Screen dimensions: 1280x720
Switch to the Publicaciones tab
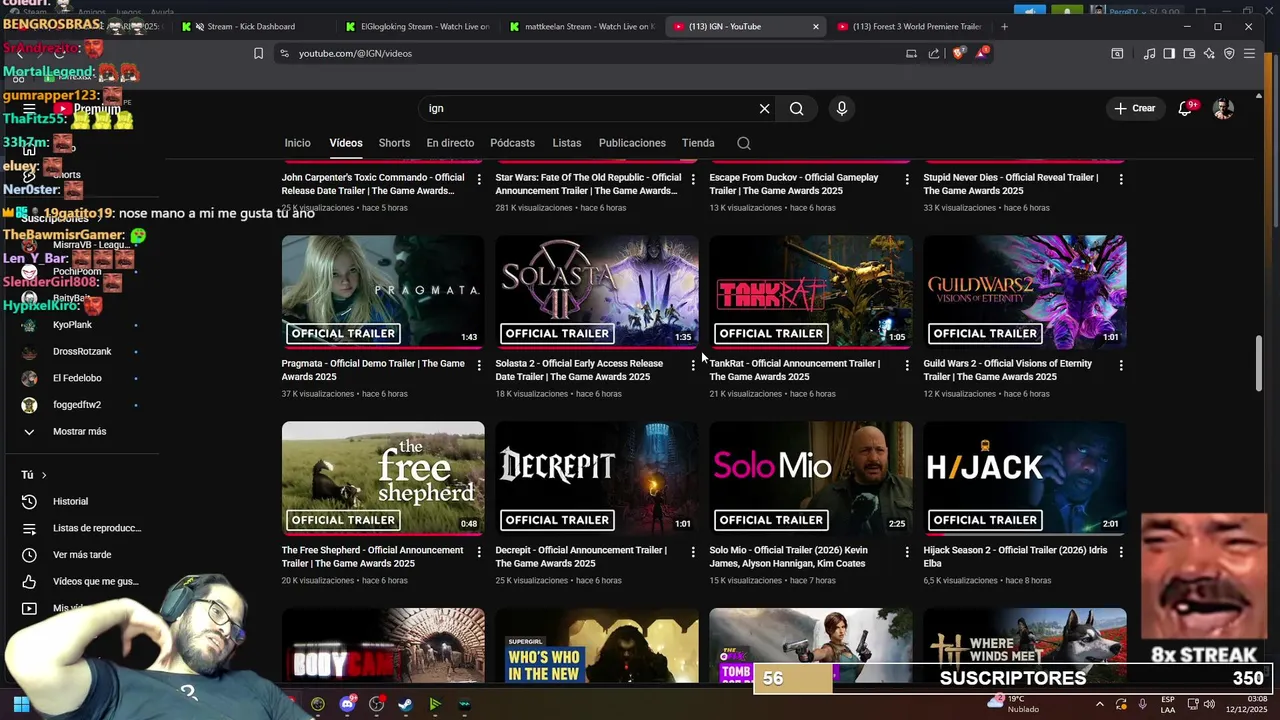coord(632,143)
